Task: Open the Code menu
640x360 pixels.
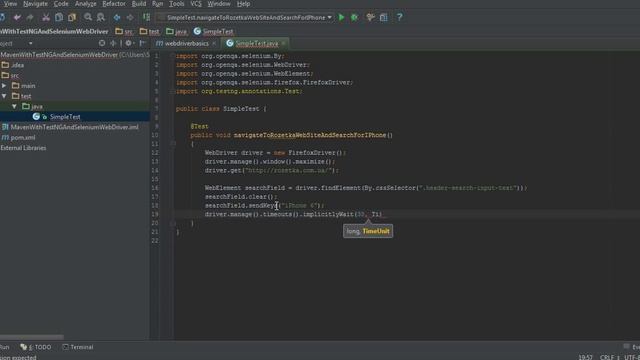Action: pos(61,4)
